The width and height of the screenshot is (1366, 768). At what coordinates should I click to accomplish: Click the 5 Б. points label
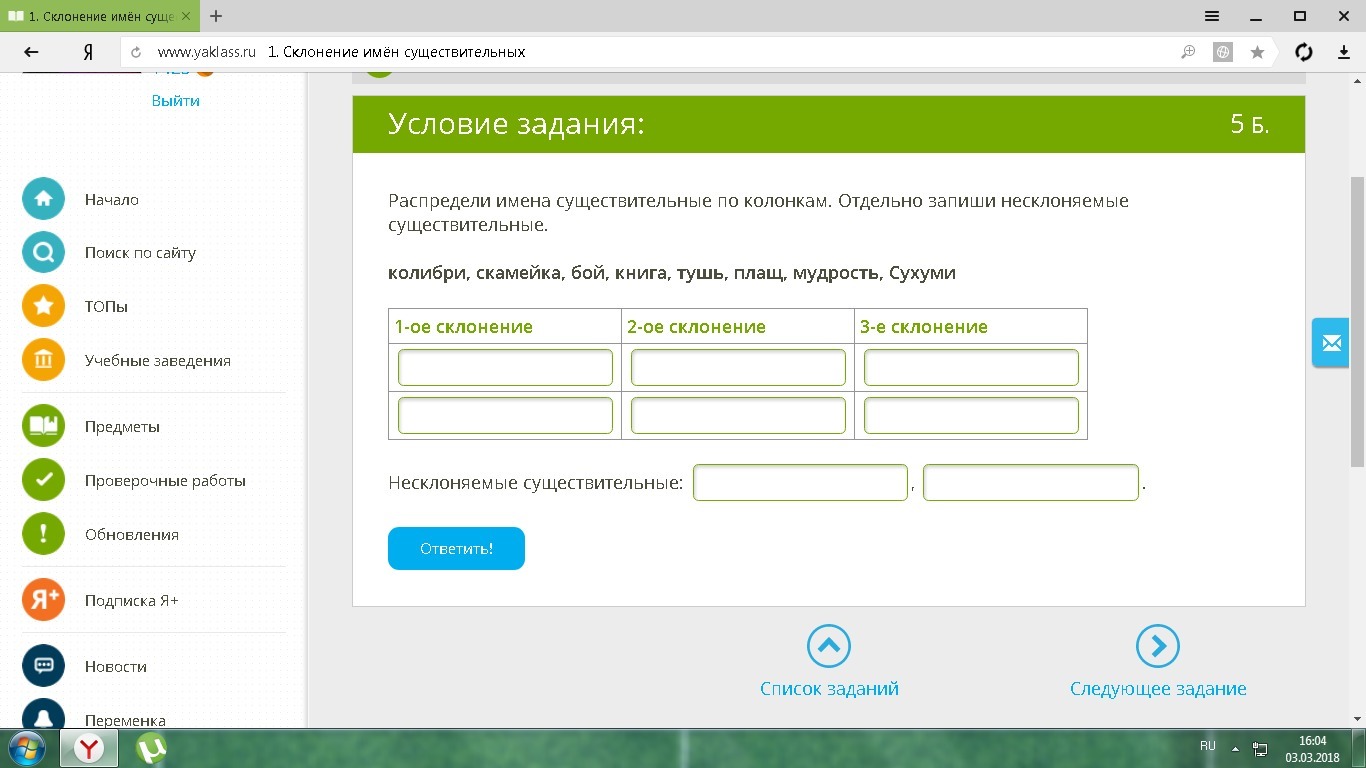coord(1250,124)
